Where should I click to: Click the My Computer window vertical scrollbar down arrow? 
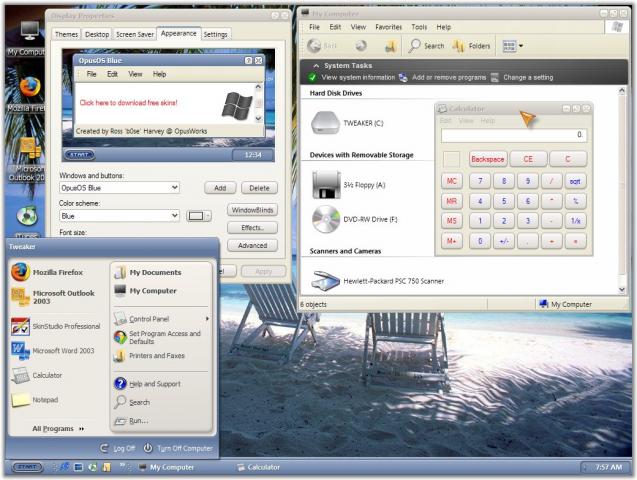[622, 289]
